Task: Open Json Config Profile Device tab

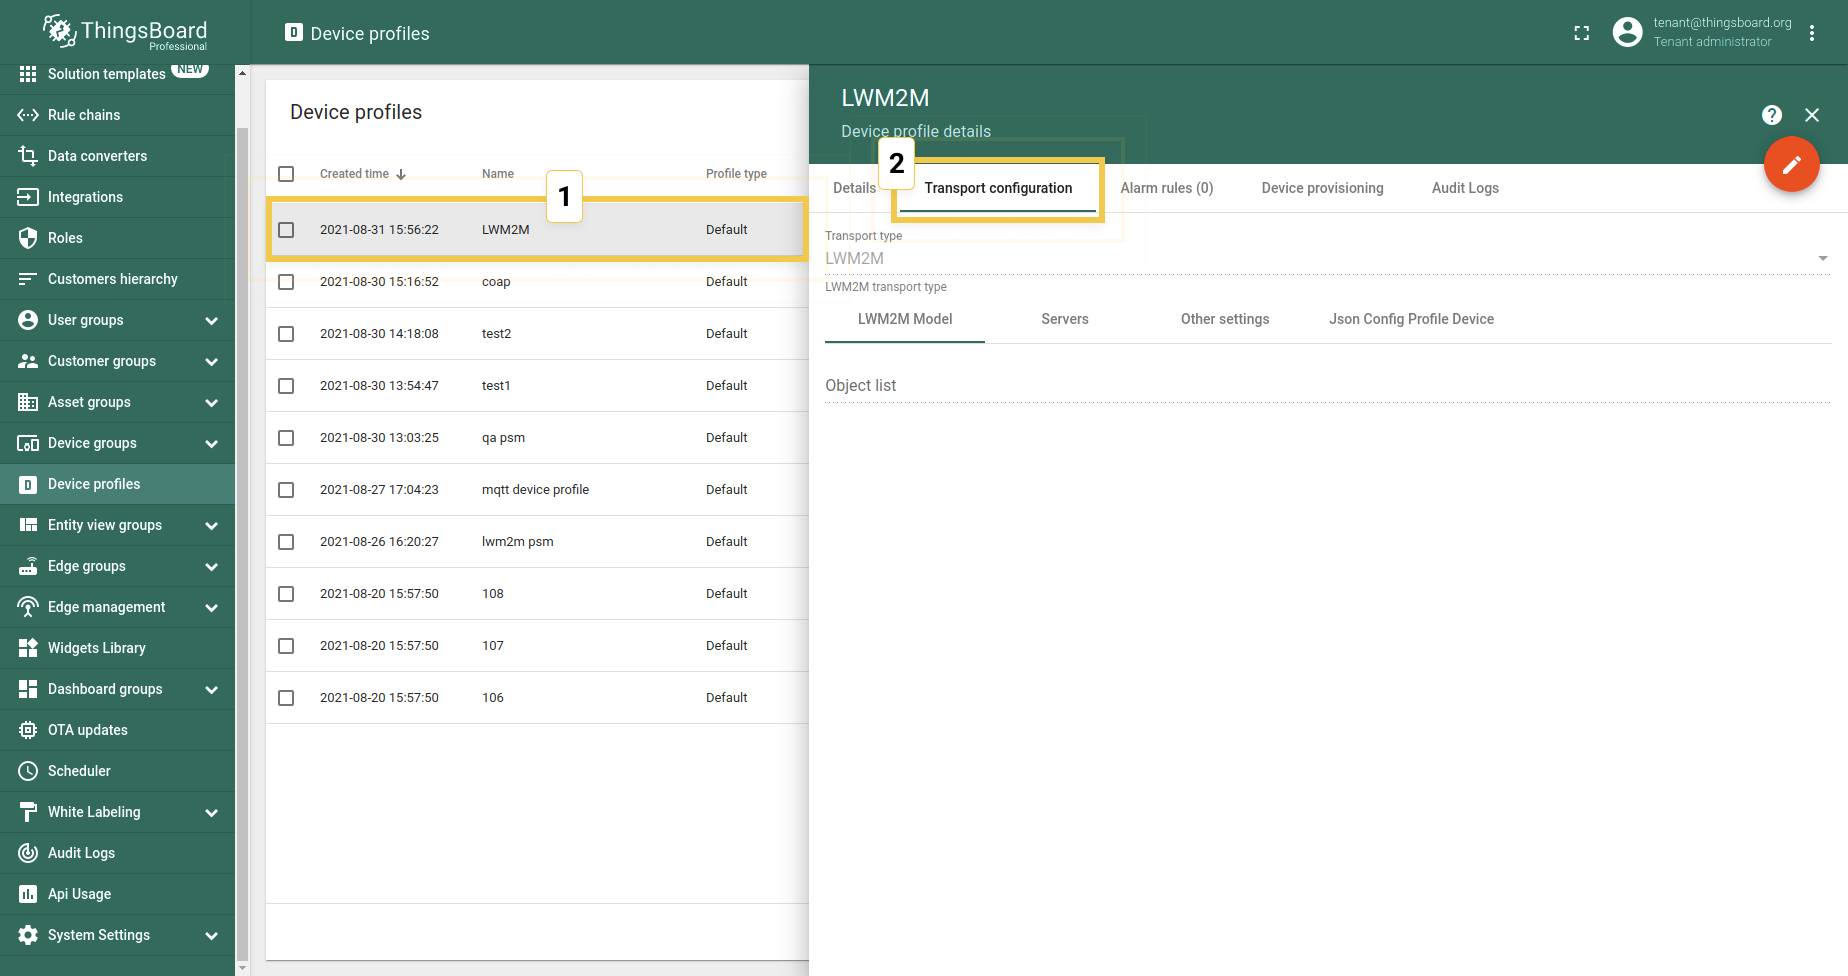Action: point(1411,319)
